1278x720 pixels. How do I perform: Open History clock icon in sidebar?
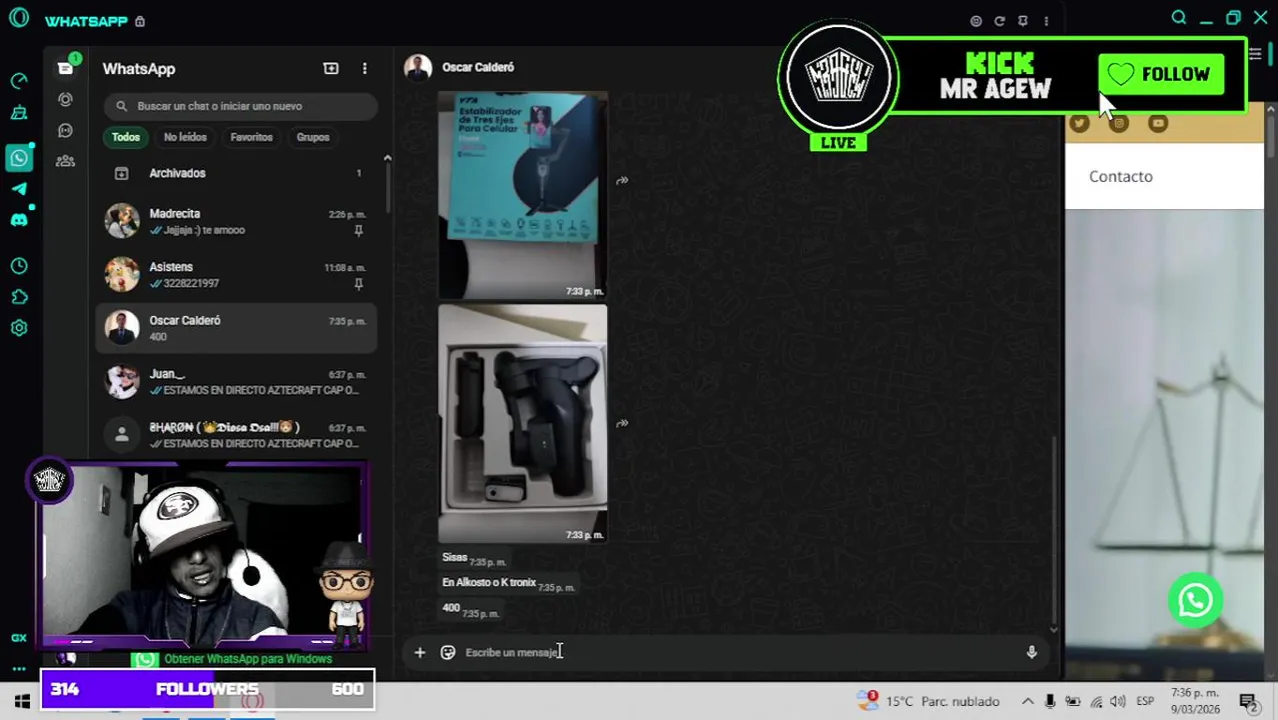[19, 266]
